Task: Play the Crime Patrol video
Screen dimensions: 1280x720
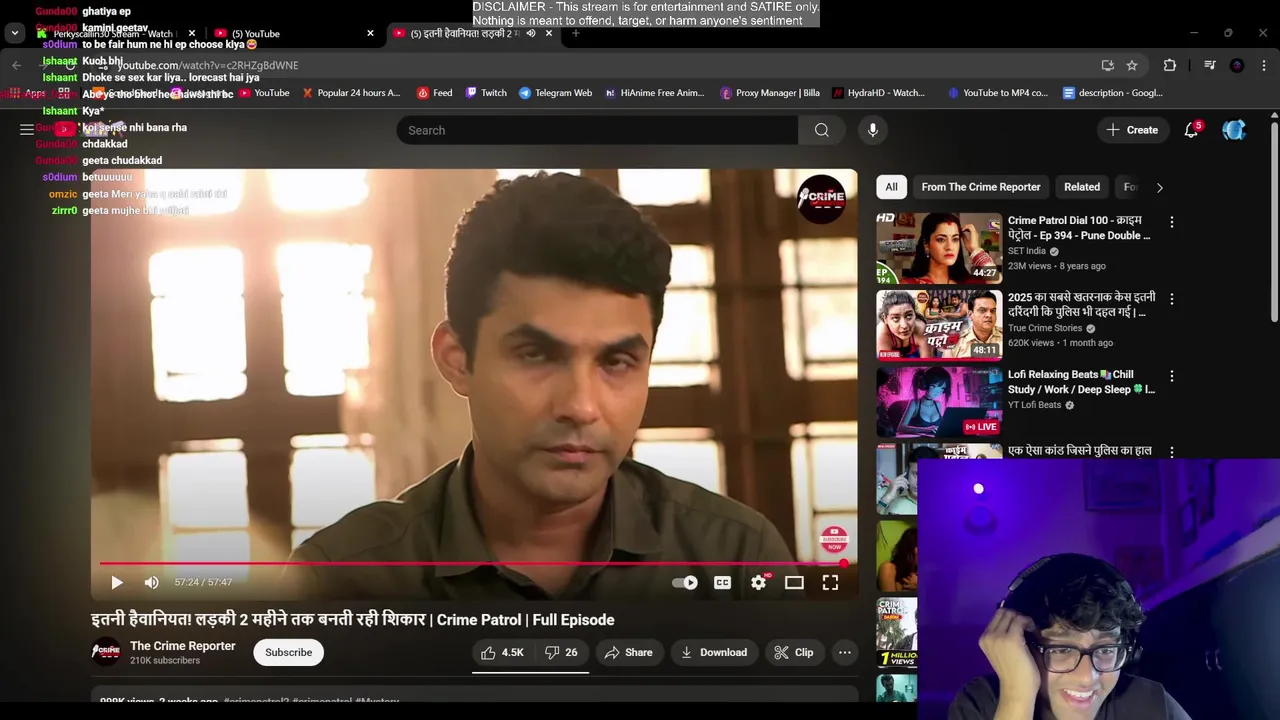Action: click(117, 582)
